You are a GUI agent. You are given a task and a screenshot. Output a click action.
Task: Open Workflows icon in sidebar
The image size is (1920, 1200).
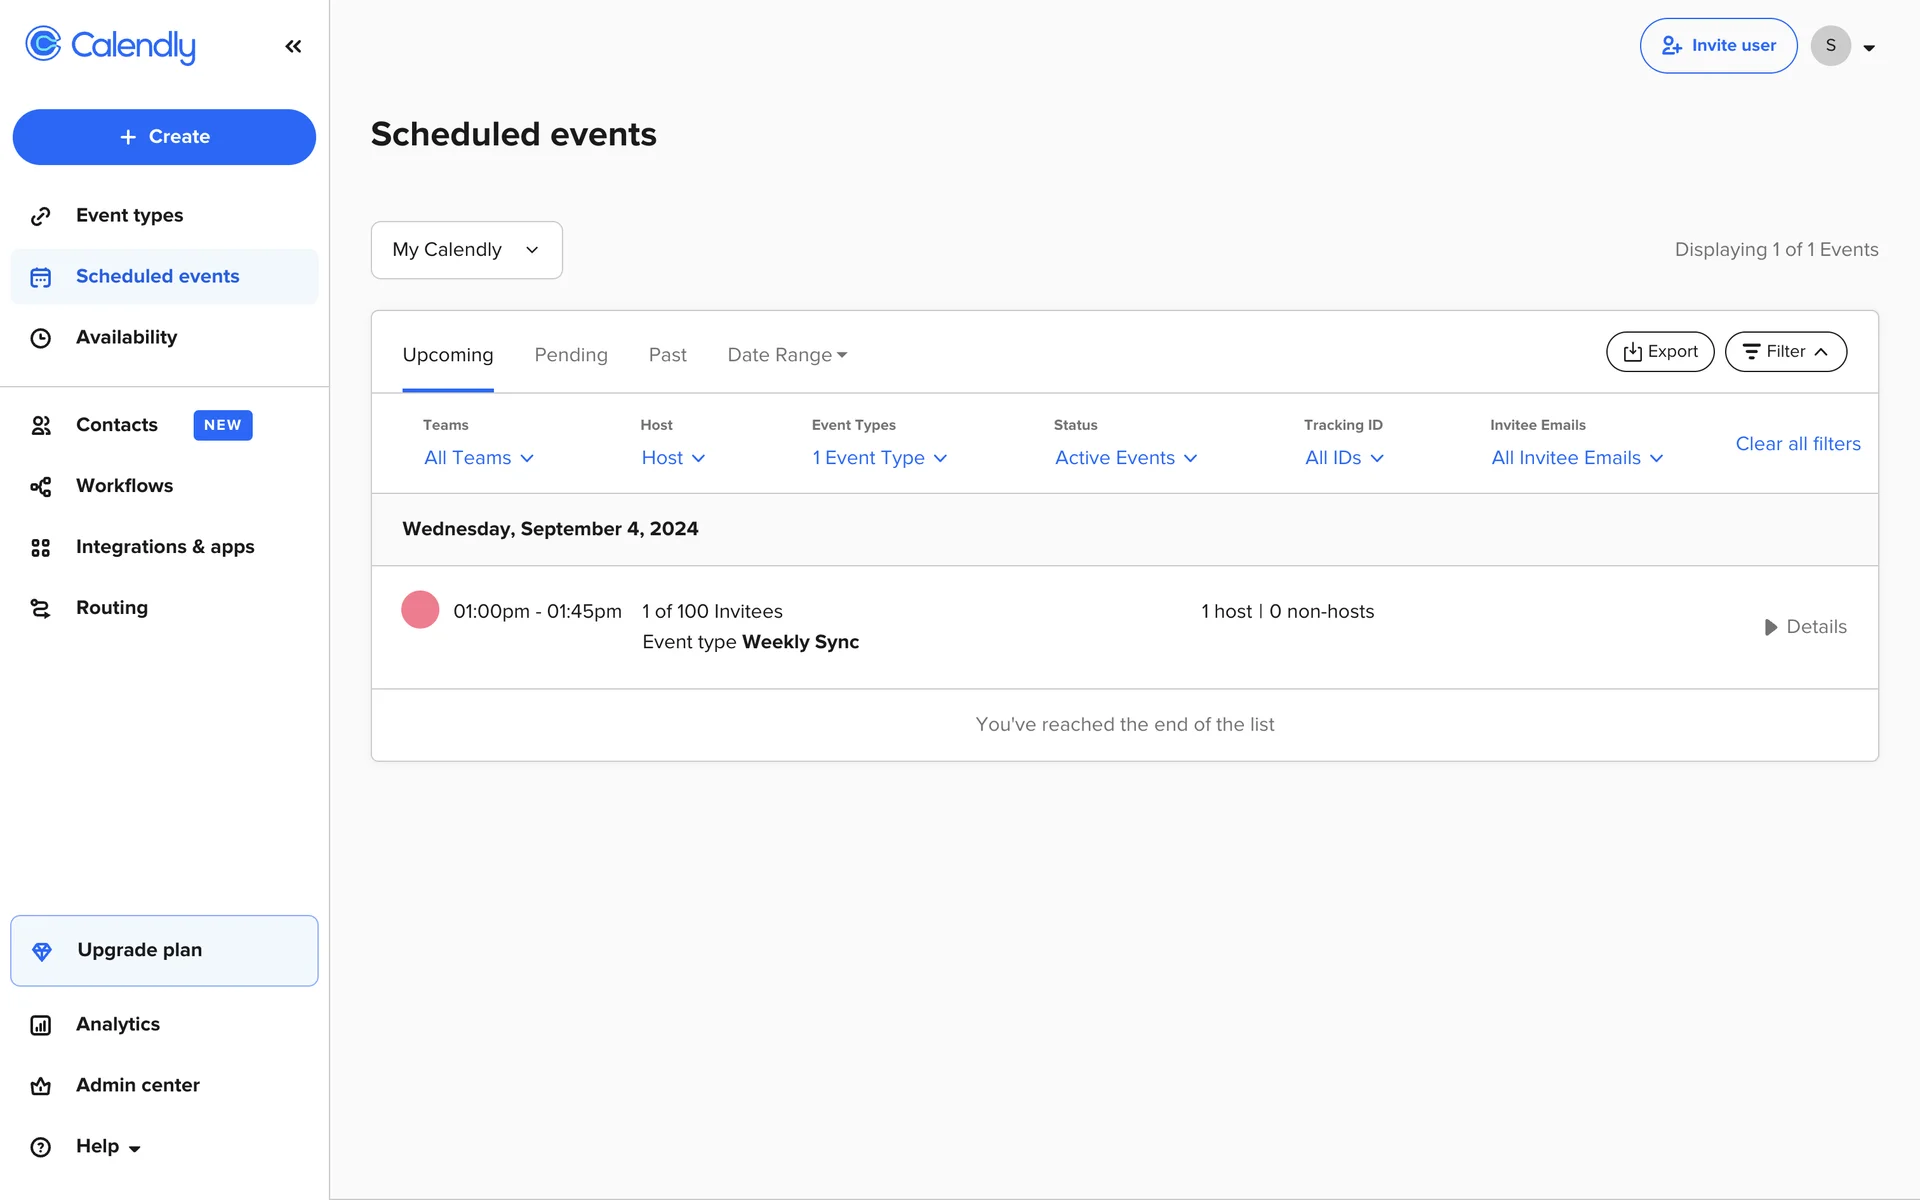click(x=40, y=486)
